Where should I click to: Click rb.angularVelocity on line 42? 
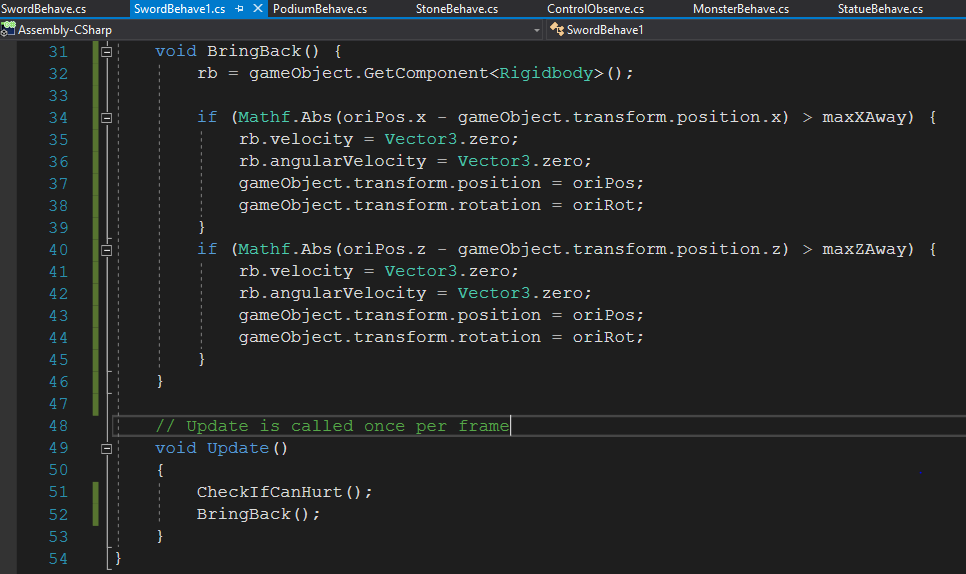(332, 293)
